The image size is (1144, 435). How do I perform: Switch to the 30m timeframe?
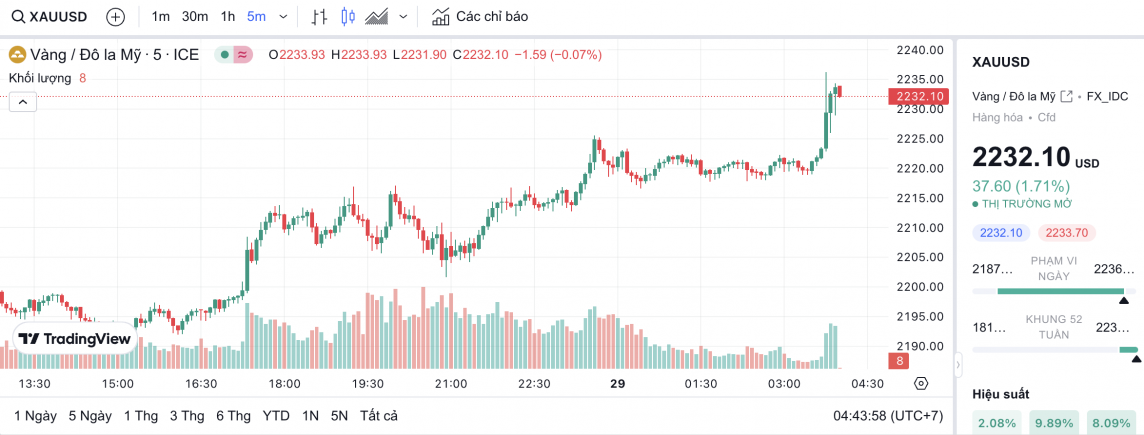point(195,17)
